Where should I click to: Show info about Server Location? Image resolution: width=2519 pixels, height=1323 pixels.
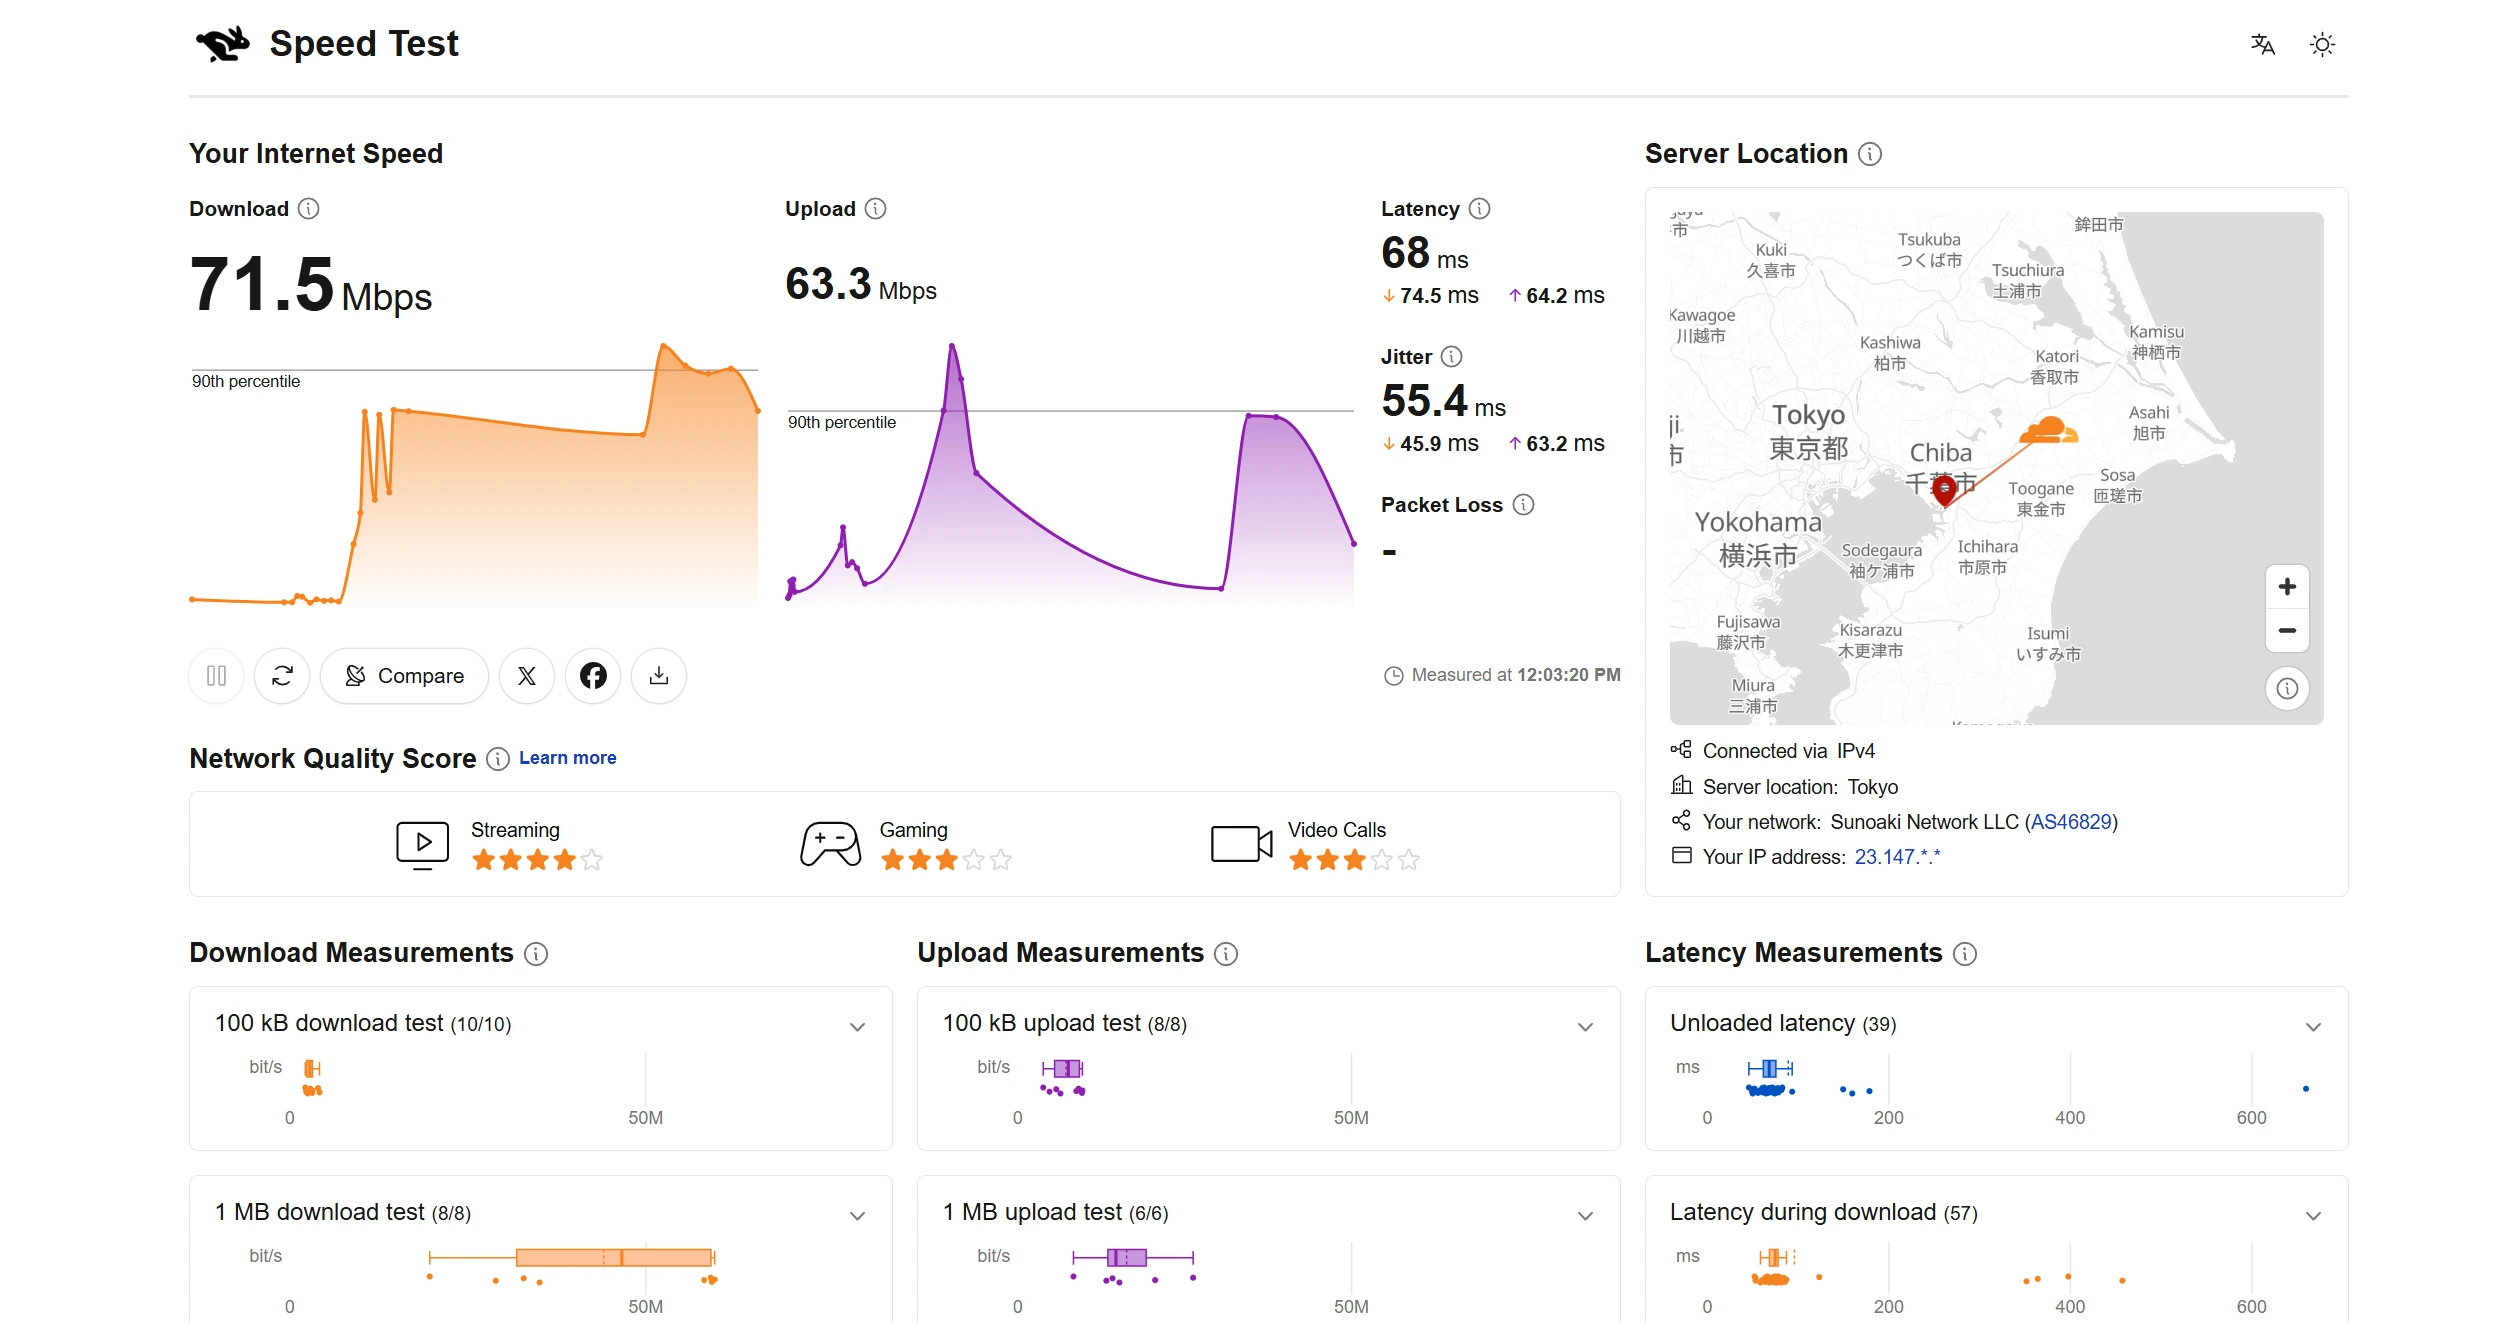point(1870,154)
